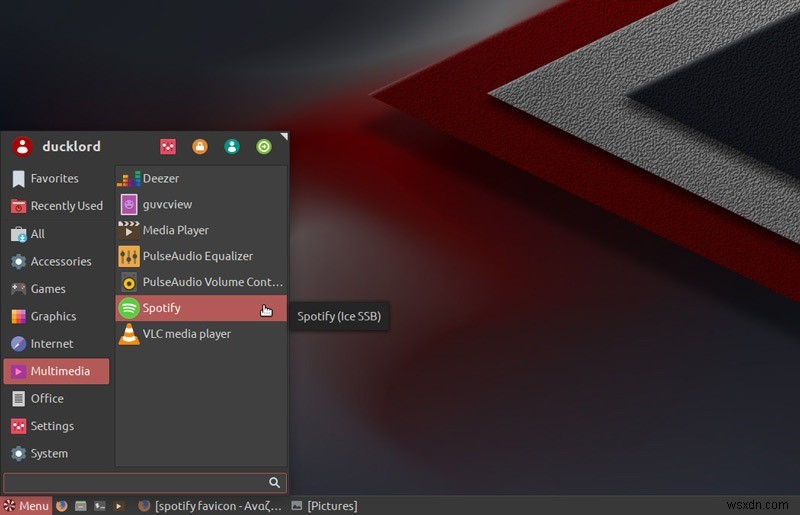800x515 pixels.
Task: Launch guvcview webcam application
Action: [x=201, y=204]
